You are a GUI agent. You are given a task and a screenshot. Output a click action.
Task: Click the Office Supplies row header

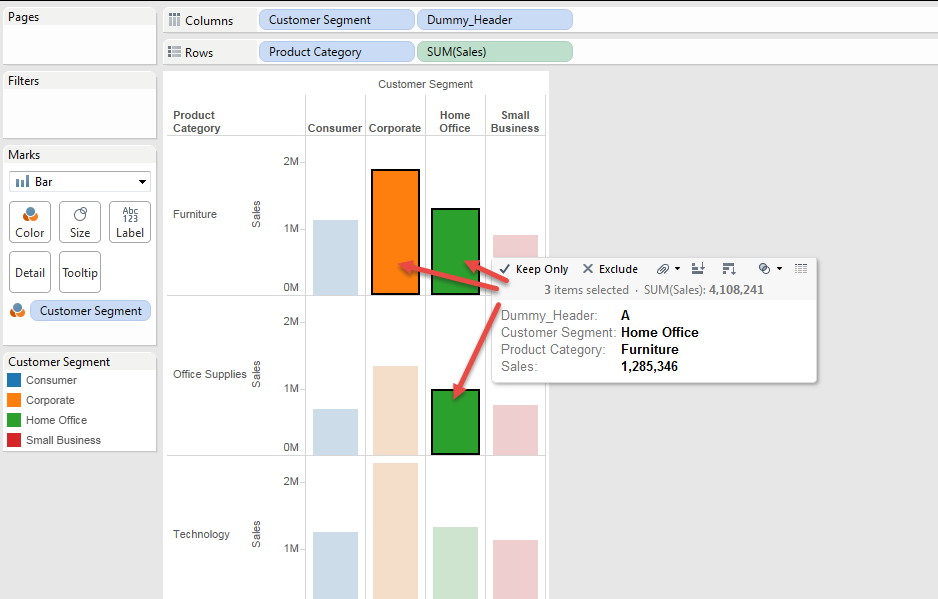click(210, 374)
